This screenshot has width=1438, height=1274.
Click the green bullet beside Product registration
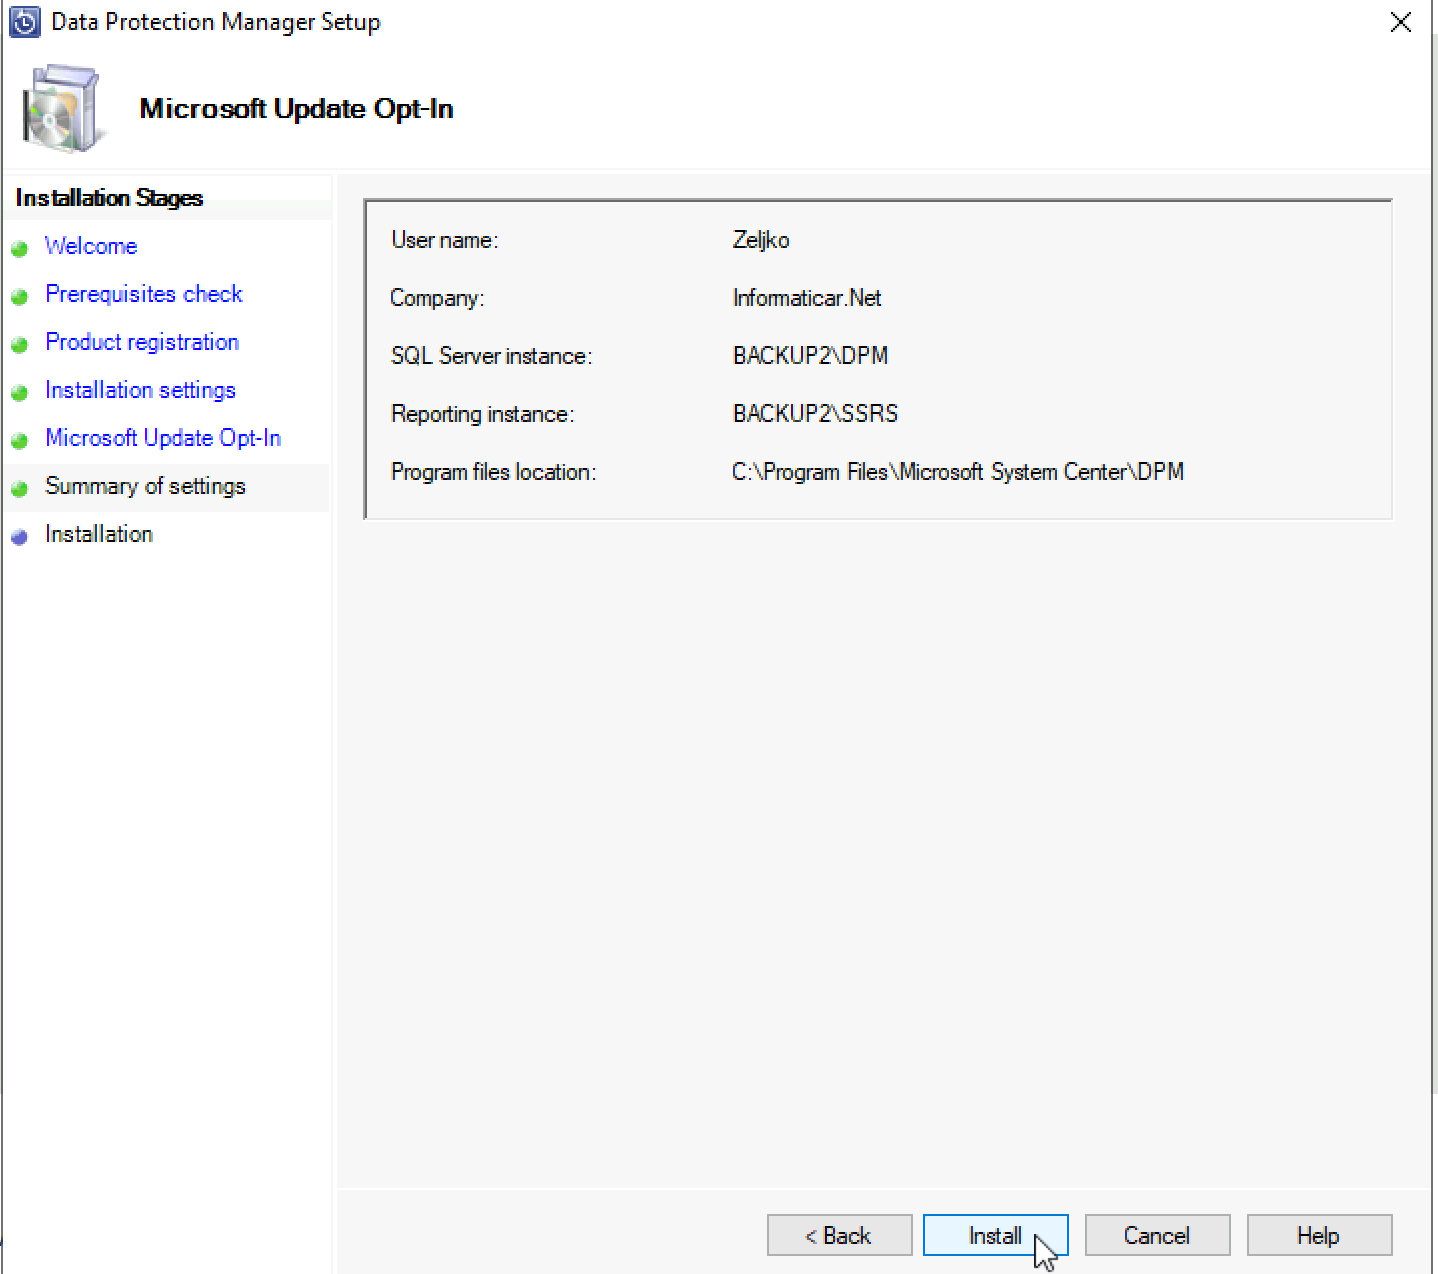tap(19, 344)
